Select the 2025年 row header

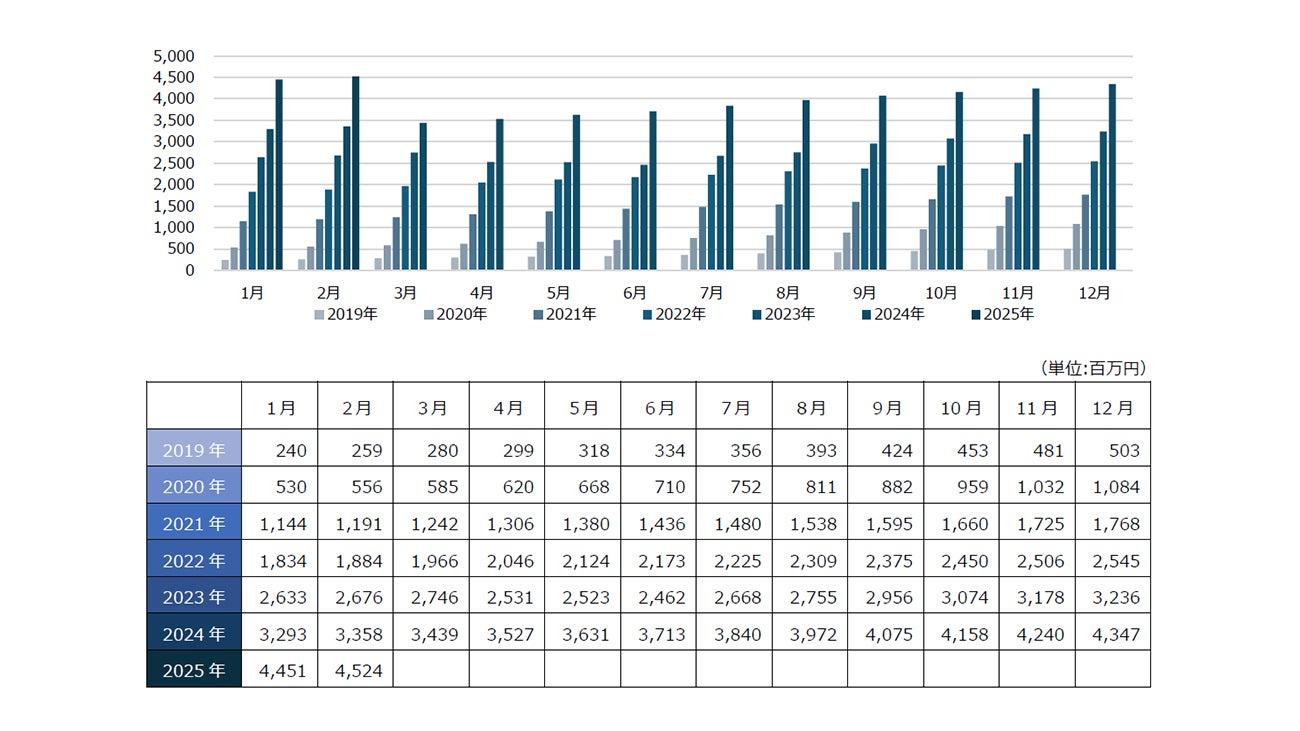pos(194,670)
